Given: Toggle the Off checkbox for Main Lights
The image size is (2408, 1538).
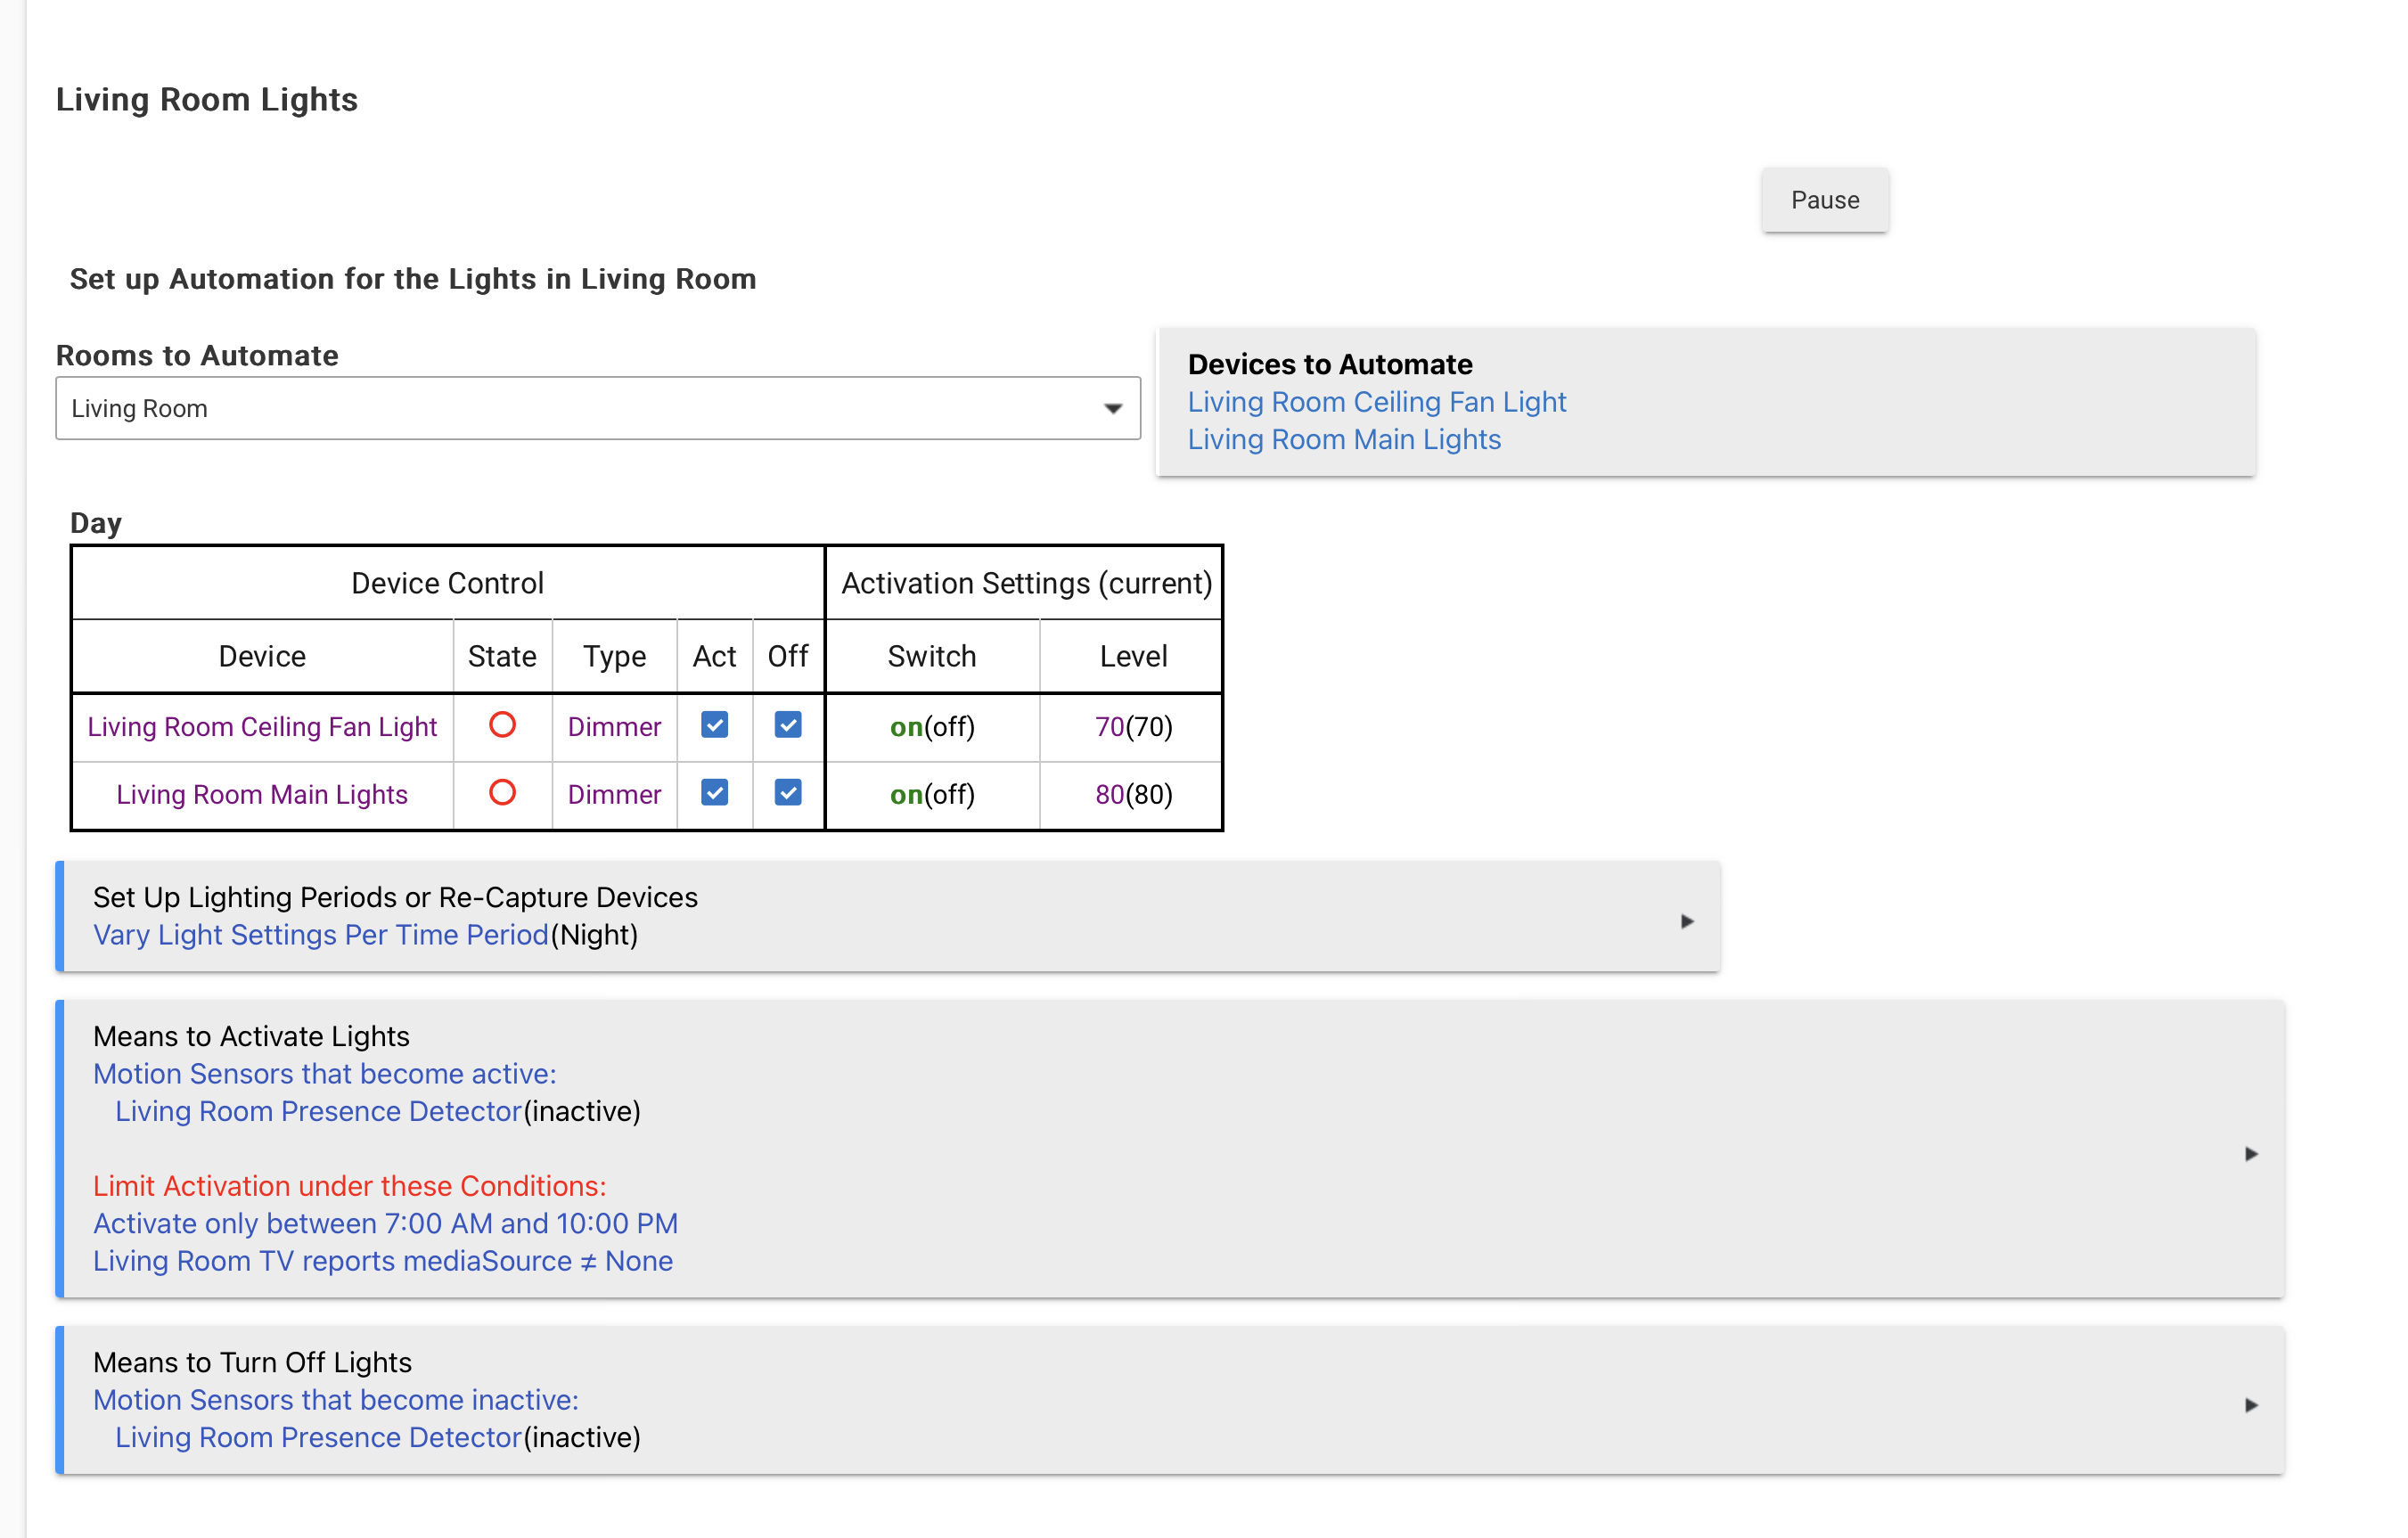Looking at the screenshot, I should pyautogui.click(x=788, y=793).
